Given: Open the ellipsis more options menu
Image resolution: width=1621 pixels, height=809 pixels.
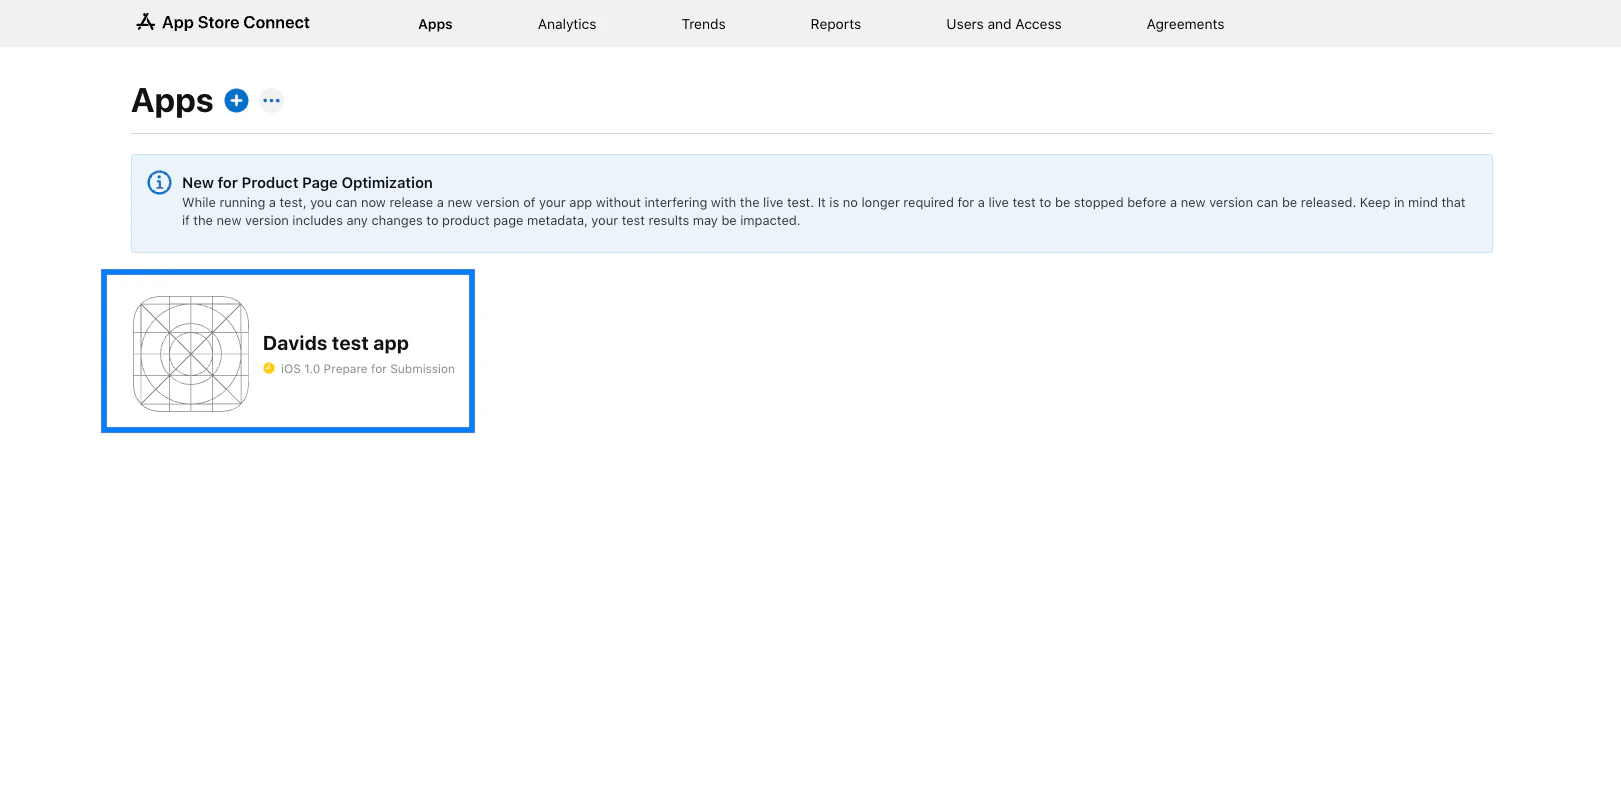Looking at the screenshot, I should pos(271,100).
